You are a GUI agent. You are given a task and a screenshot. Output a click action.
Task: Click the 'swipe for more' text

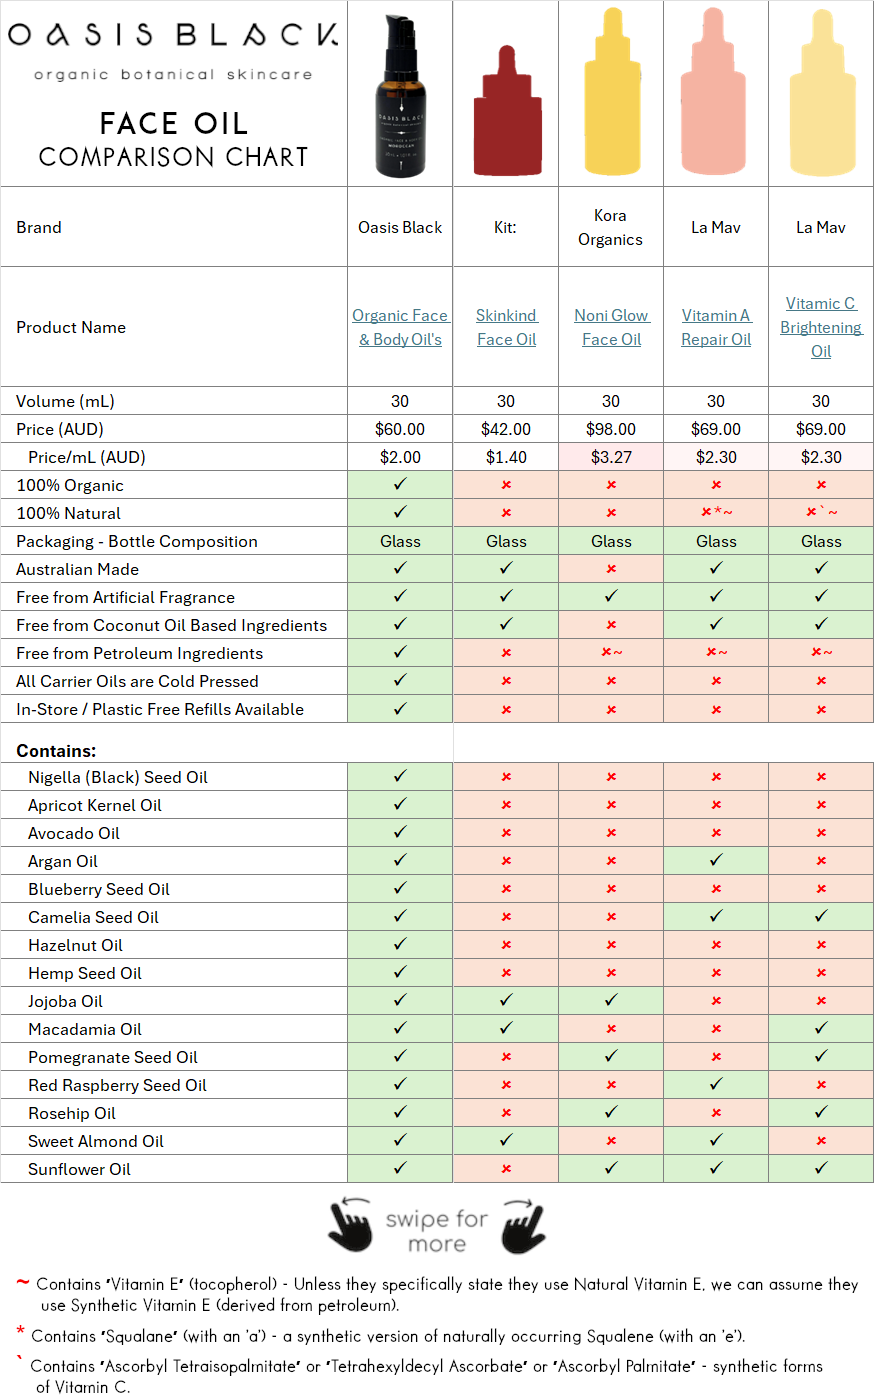[x=437, y=1231]
